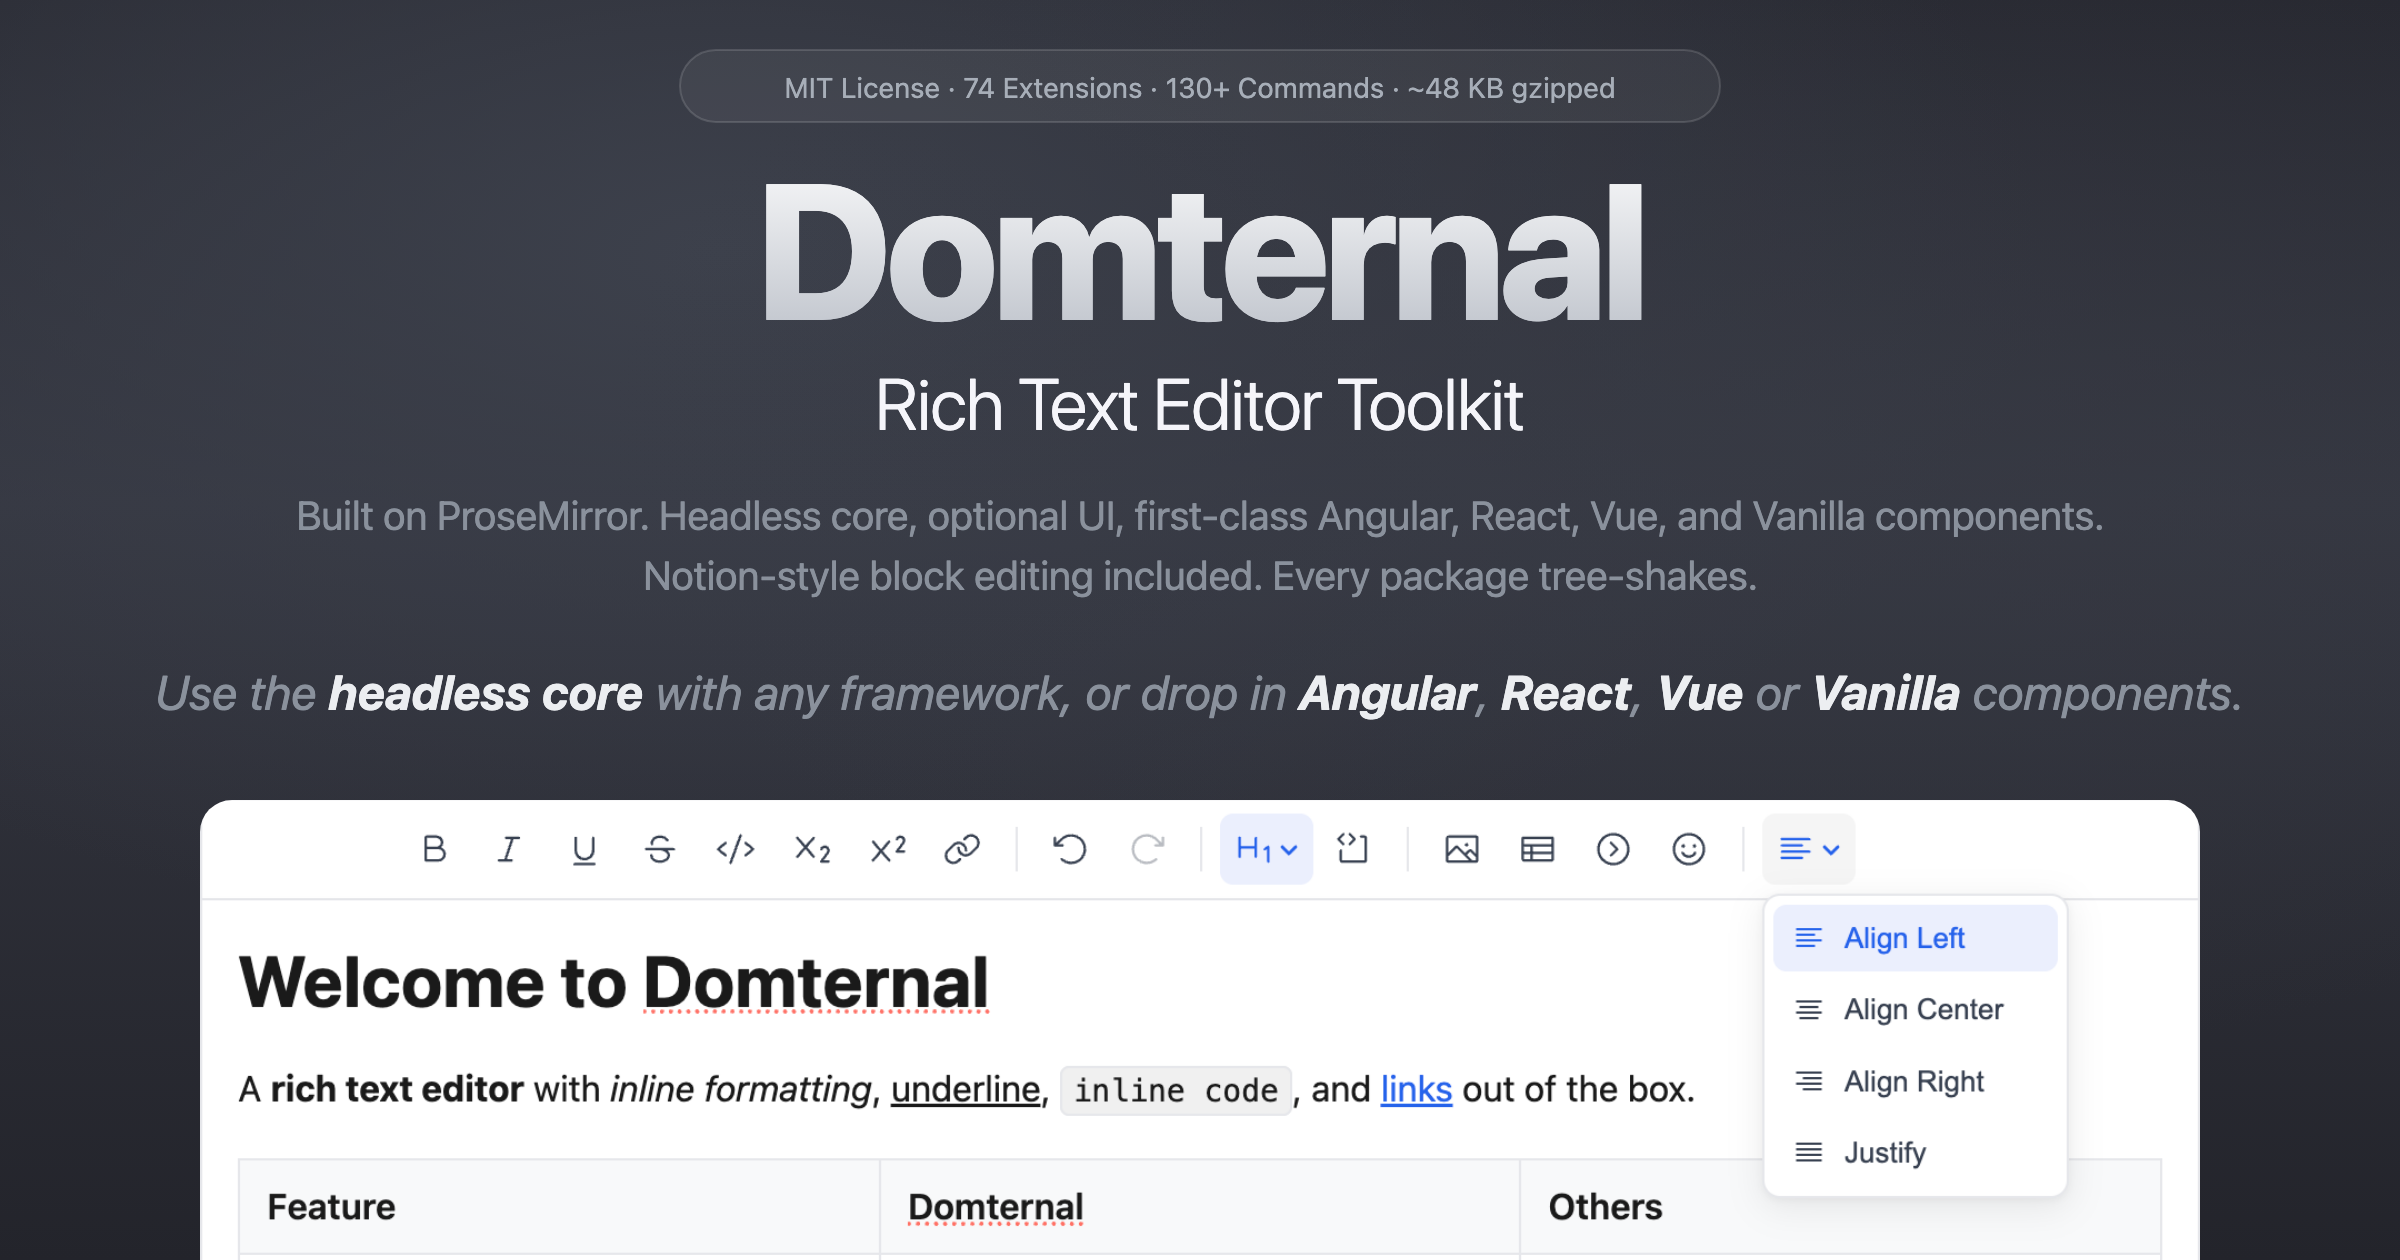Close the text alignment dropdown button

point(1809,849)
